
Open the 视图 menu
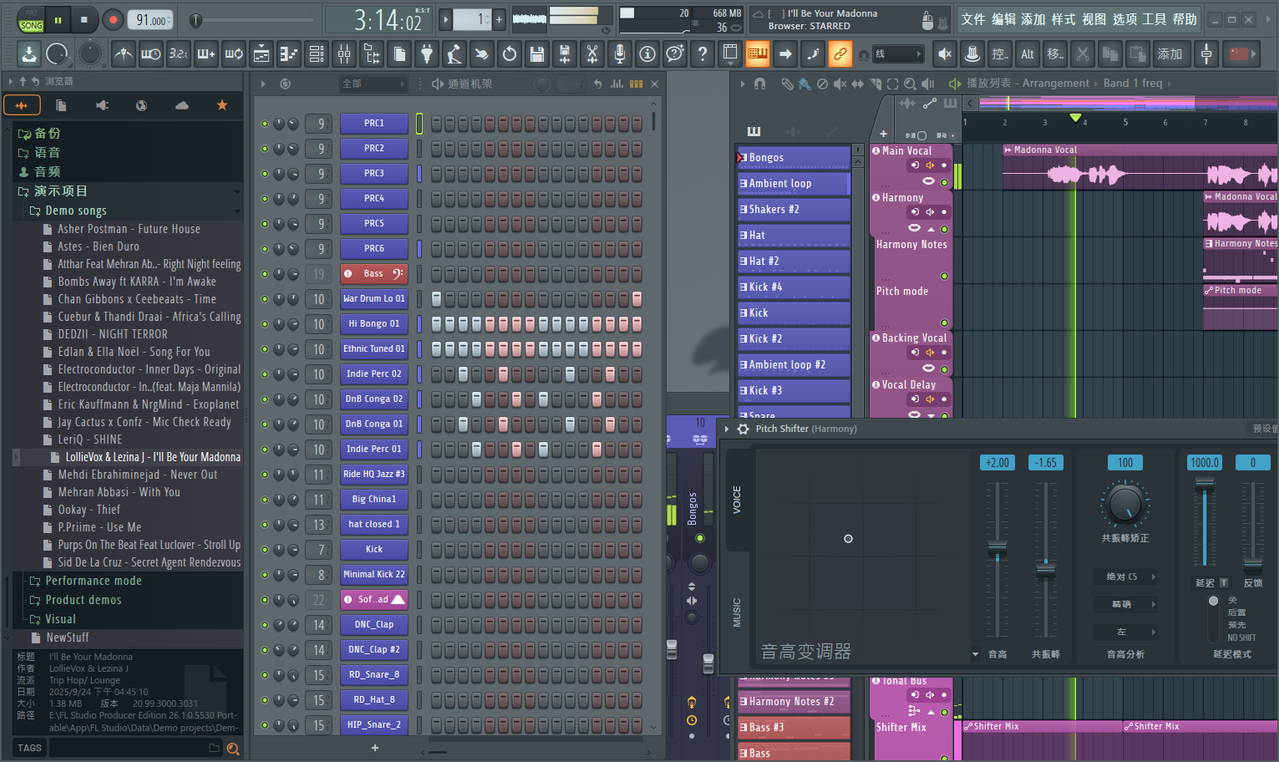1095,19
